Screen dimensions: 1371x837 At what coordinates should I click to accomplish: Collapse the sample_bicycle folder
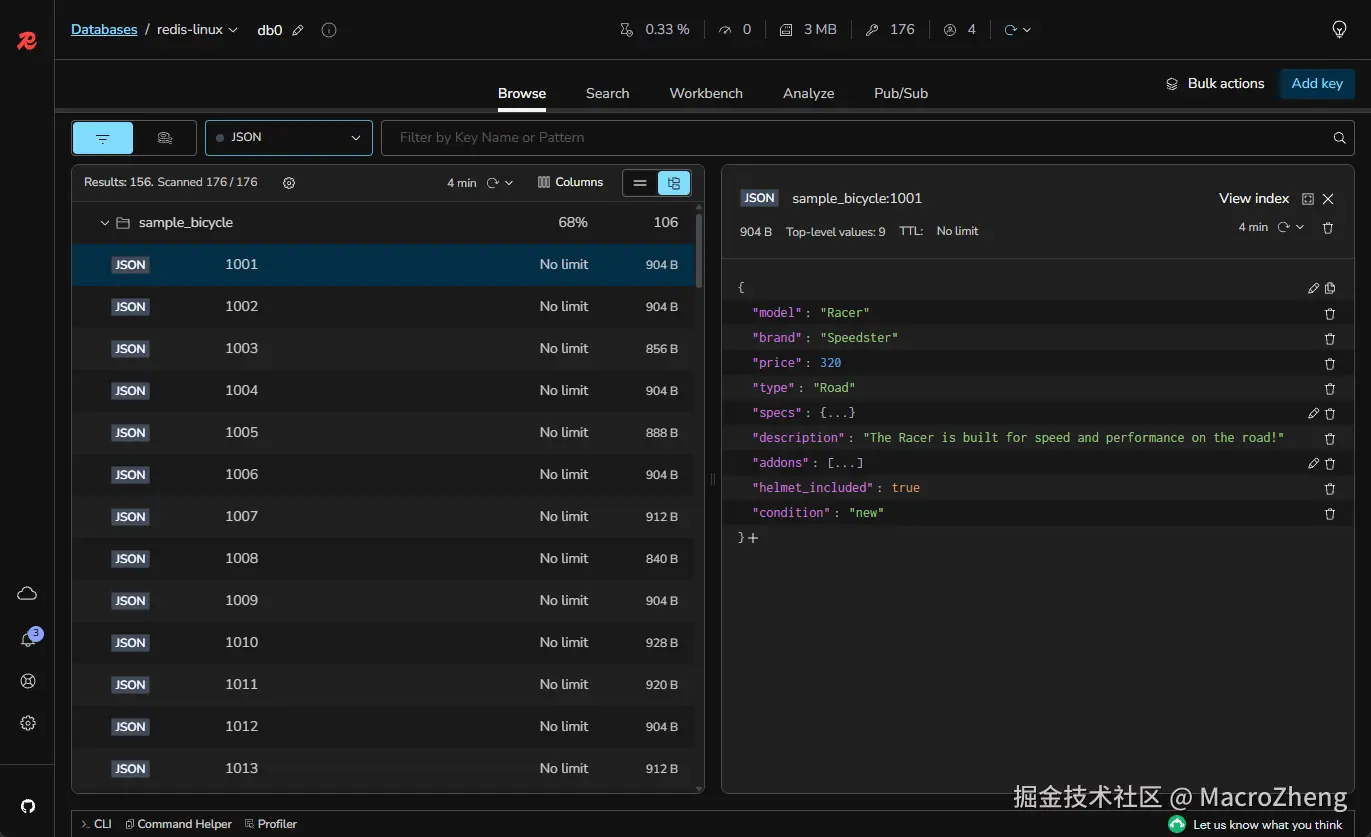[x=105, y=223]
